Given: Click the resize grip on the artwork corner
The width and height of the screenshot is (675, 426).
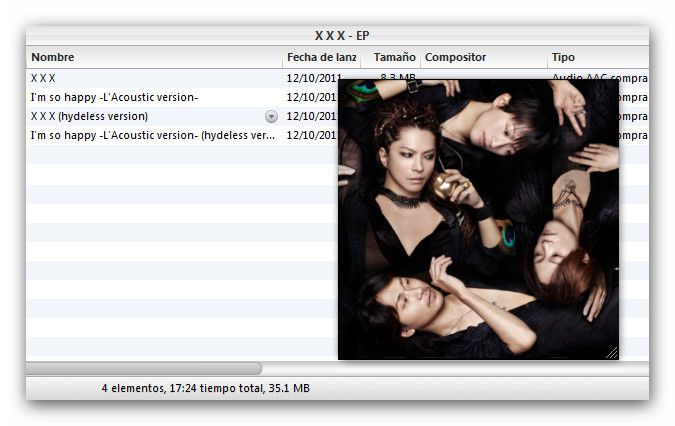Looking at the screenshot, I should point(612,353).
